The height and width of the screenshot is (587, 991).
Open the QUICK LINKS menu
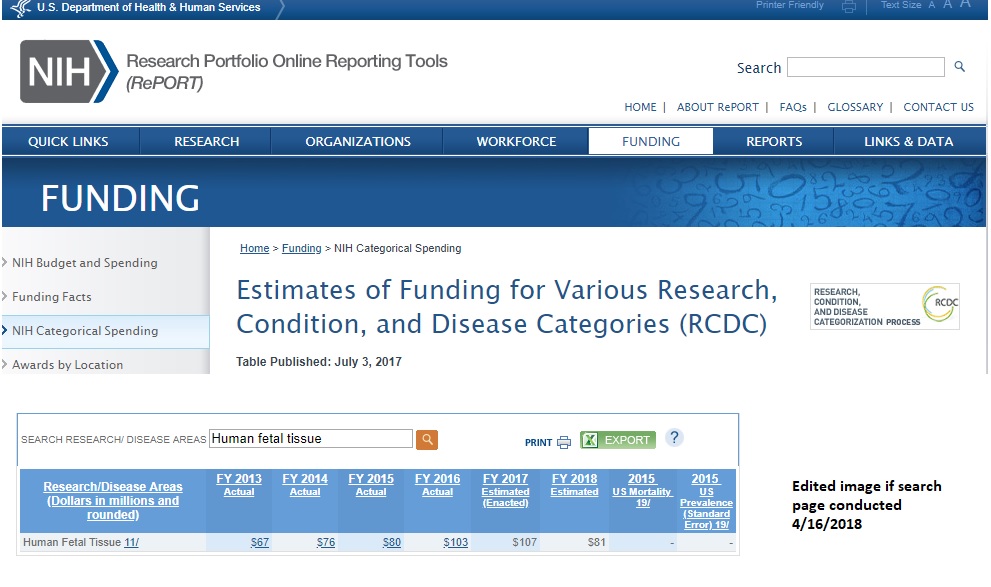(68, 142)
